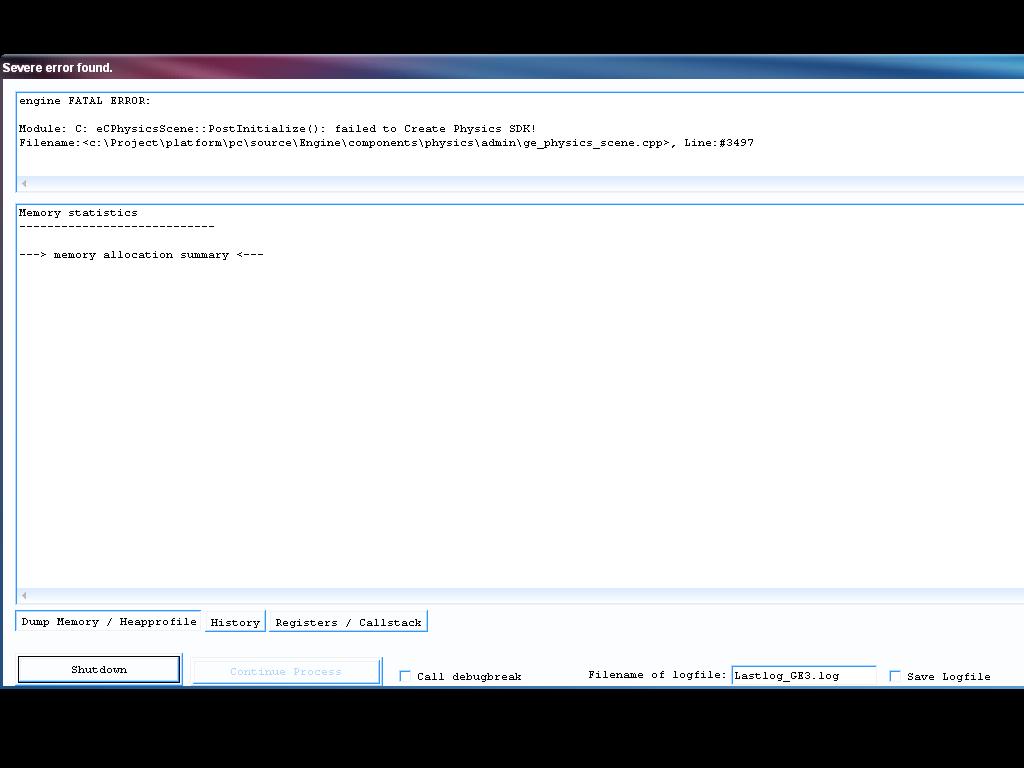Click the logfile filename input field
The height and width of the screenshot is (768, 1024).
tap(803, 676)
